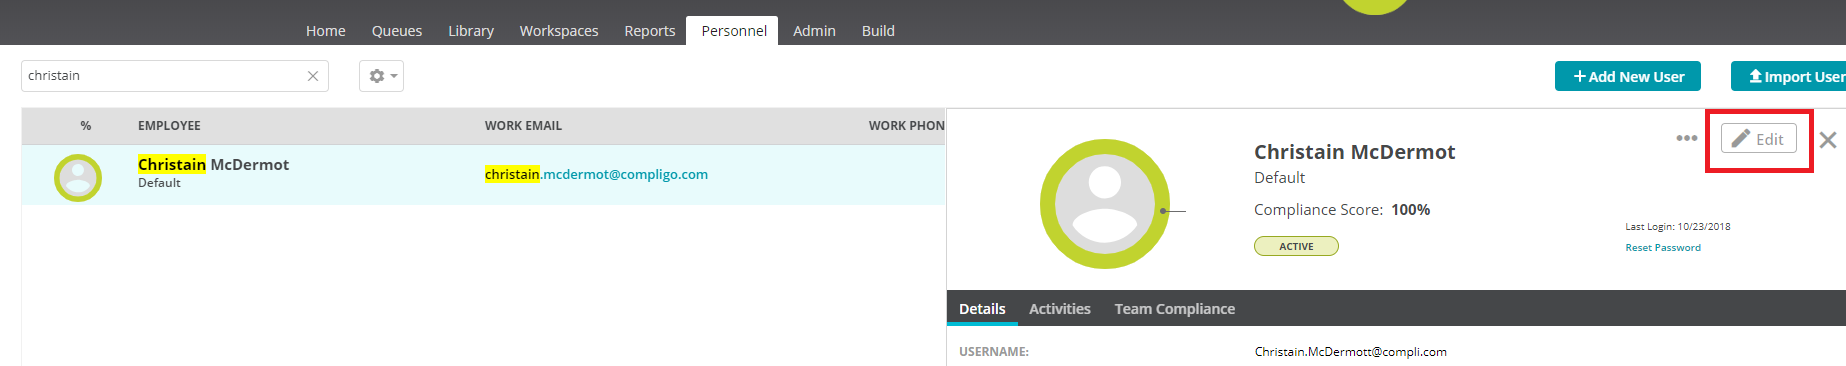Open the gear settings dropdown

382,76
